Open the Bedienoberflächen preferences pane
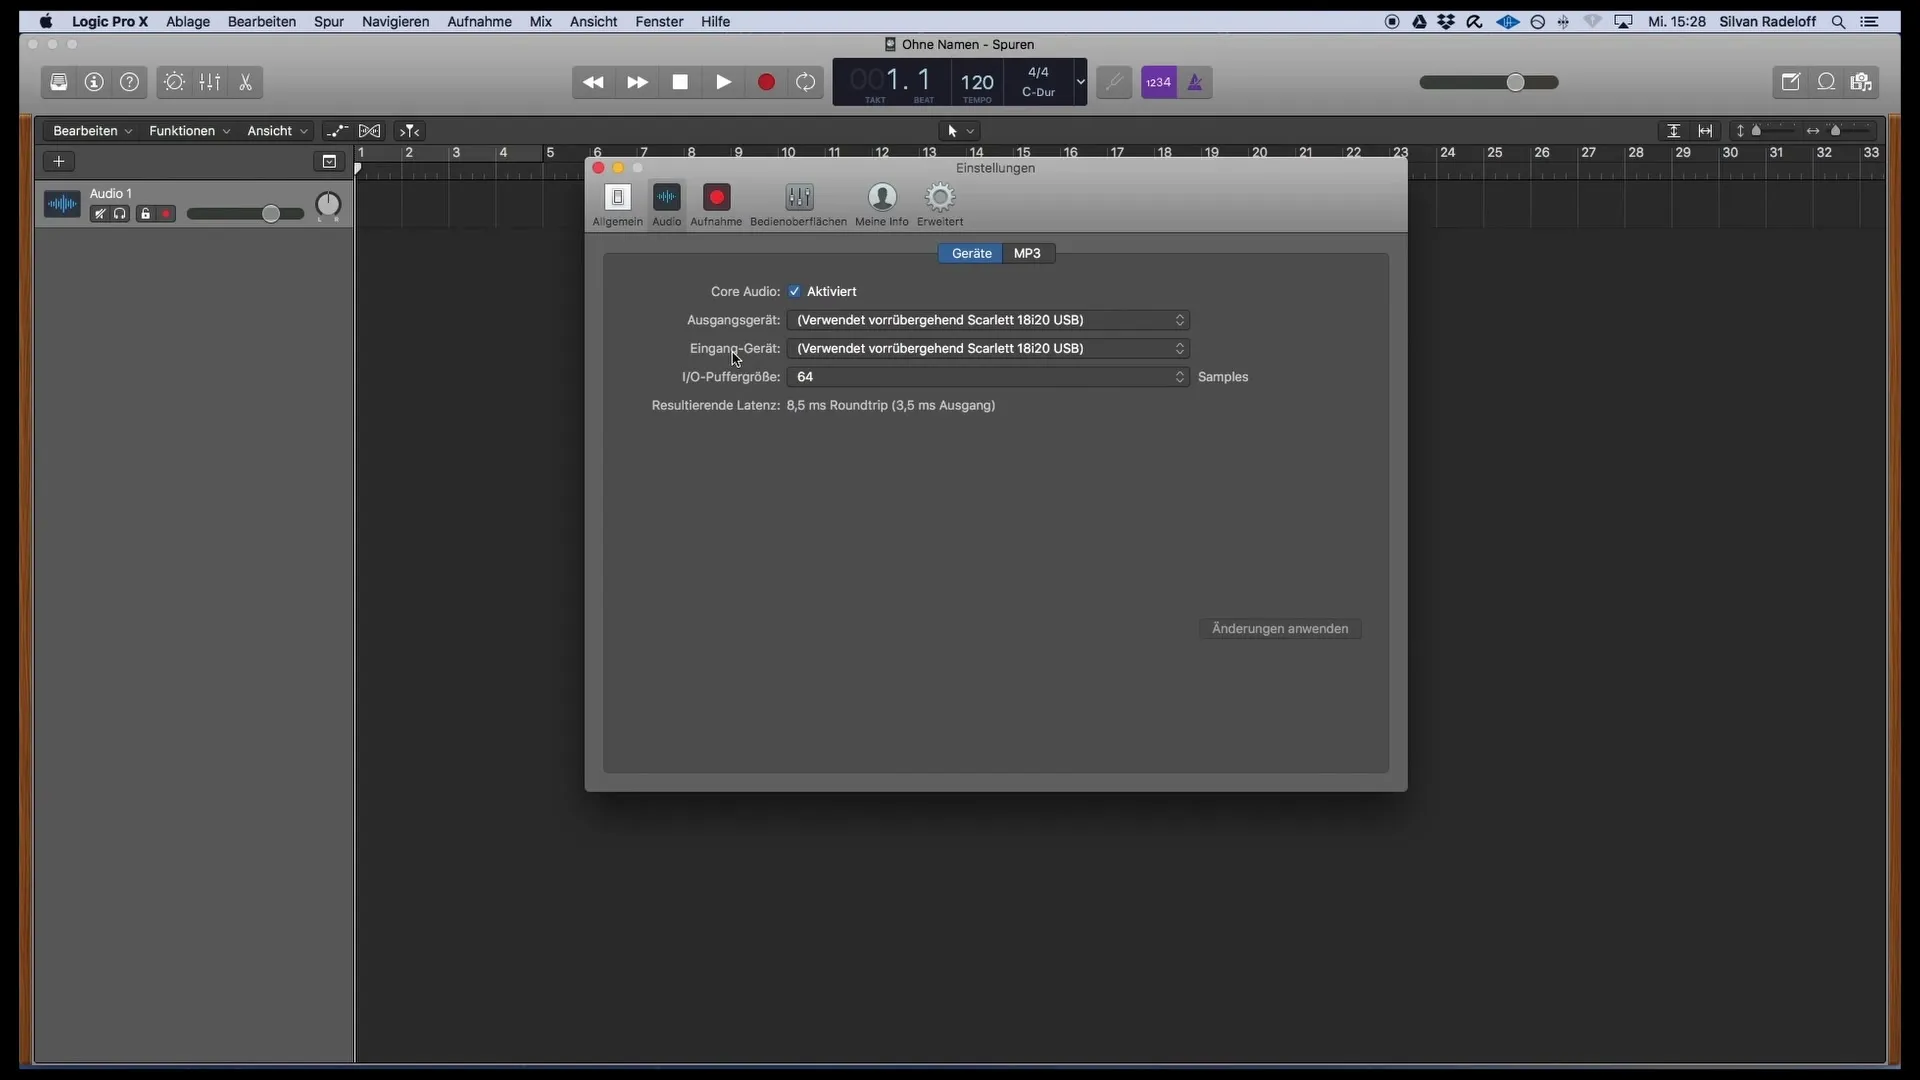This screenshot has width=1920, height=1080. 799,205
